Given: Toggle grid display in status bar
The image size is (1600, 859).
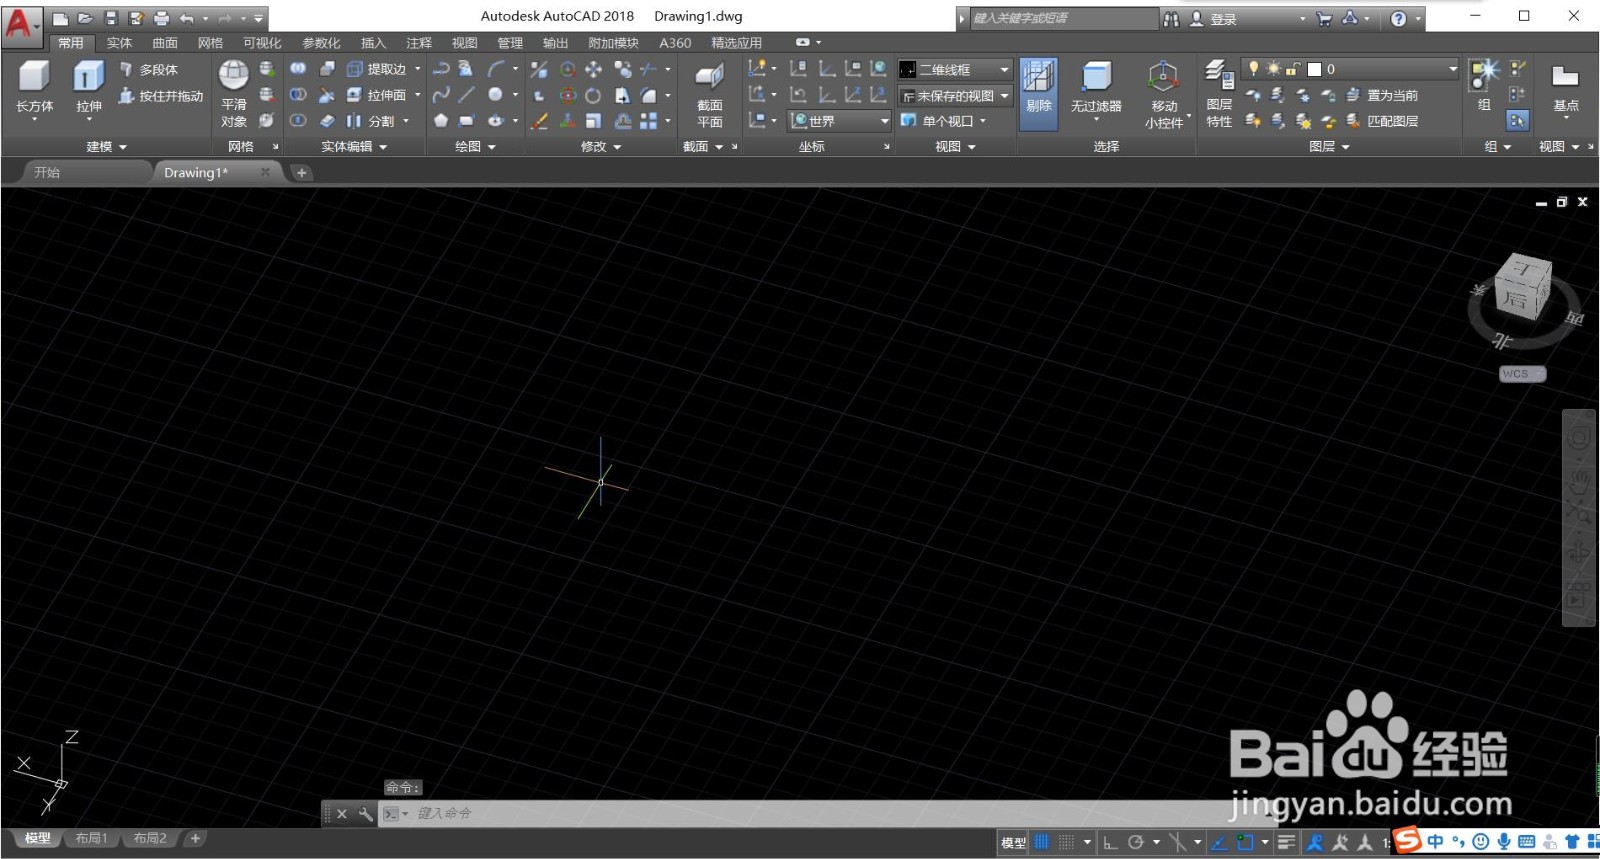Looking at the screenshot, I should tap(1042, 842).
